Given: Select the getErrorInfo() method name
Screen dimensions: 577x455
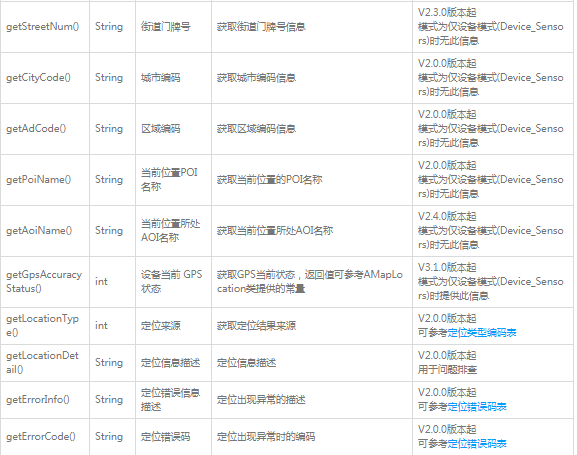Looking at the screenshot, I should click(38, 399).
